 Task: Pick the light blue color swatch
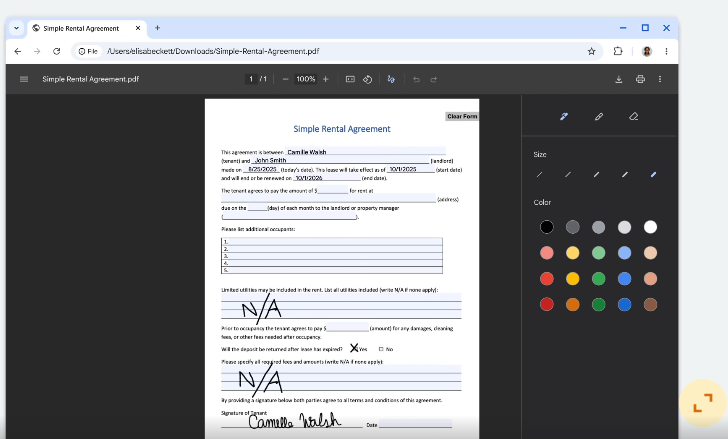click(x=624, y=253)
